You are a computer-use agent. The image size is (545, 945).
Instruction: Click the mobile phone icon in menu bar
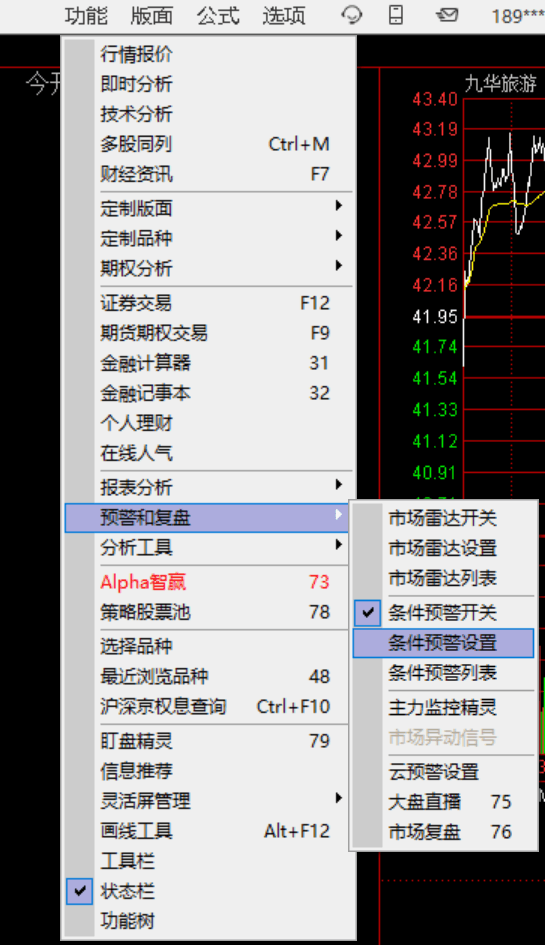pos(395,15)
